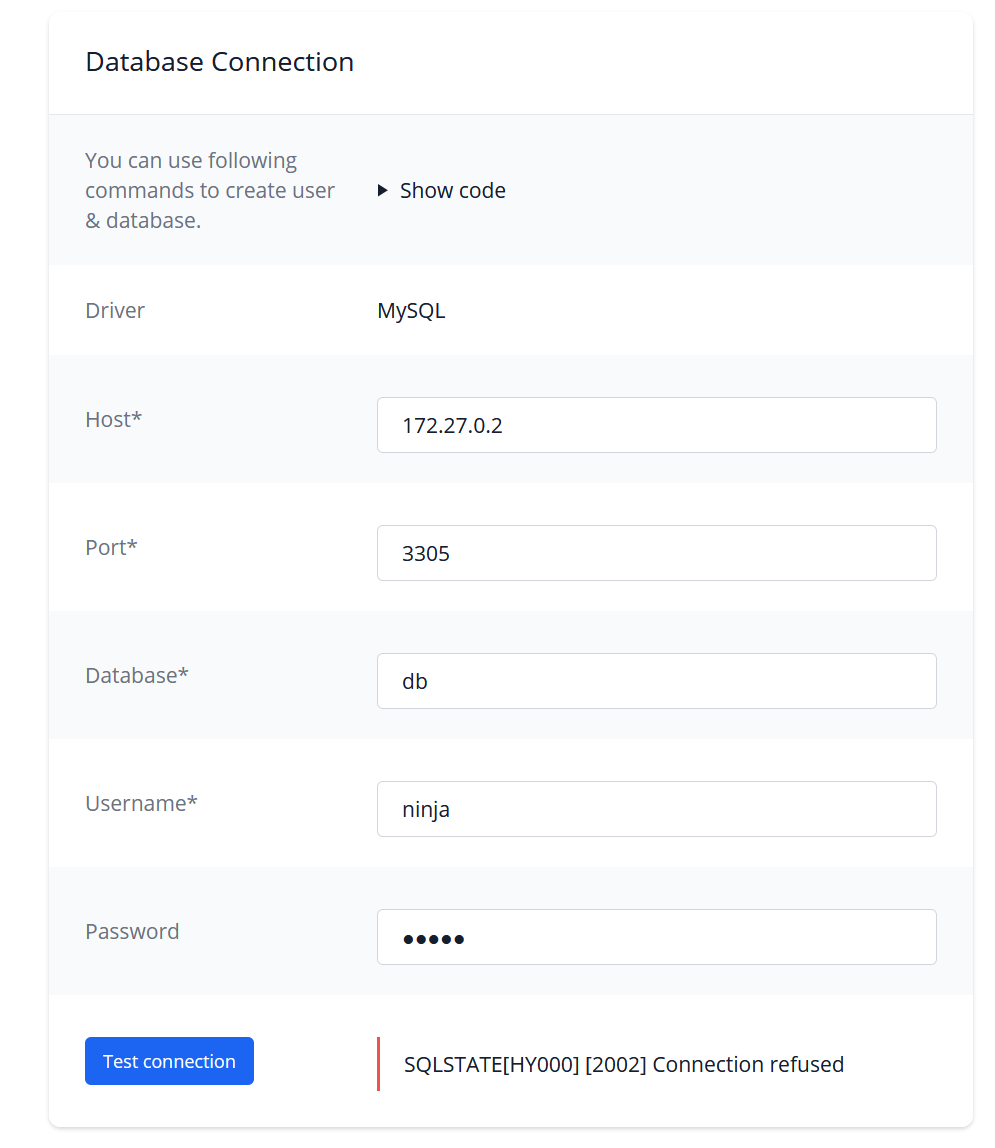Select the Password row label
The height and width of the screenshot is (1148, 995).
132,931
